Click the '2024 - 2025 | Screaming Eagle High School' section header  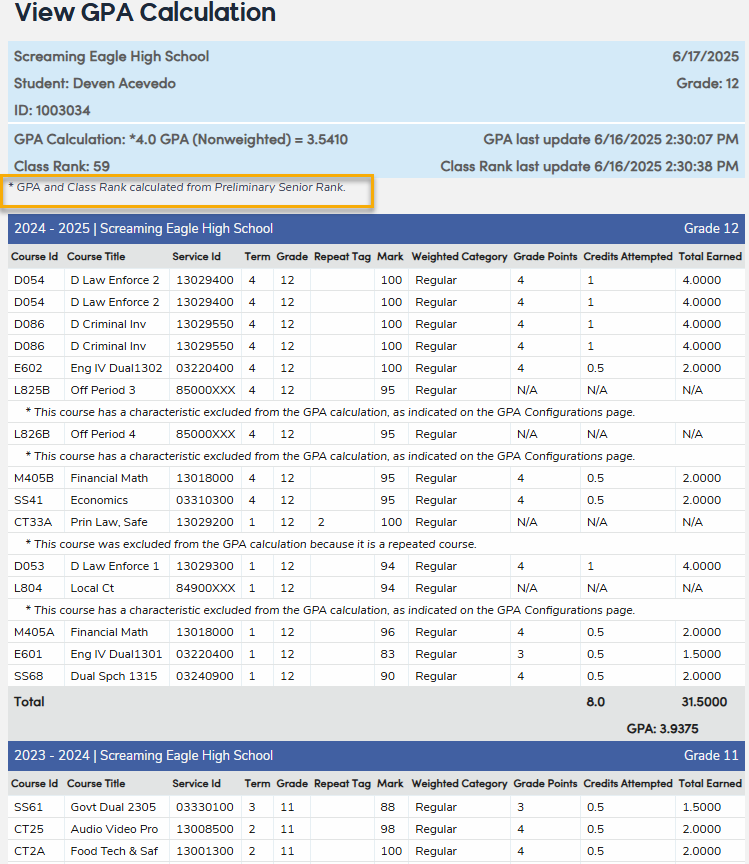click(143, 229)
